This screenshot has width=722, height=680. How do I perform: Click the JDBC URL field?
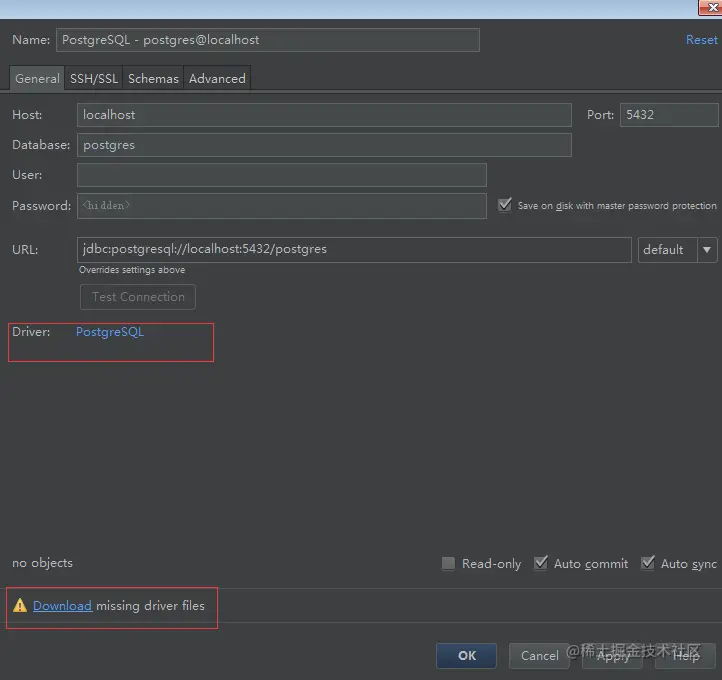354,250
